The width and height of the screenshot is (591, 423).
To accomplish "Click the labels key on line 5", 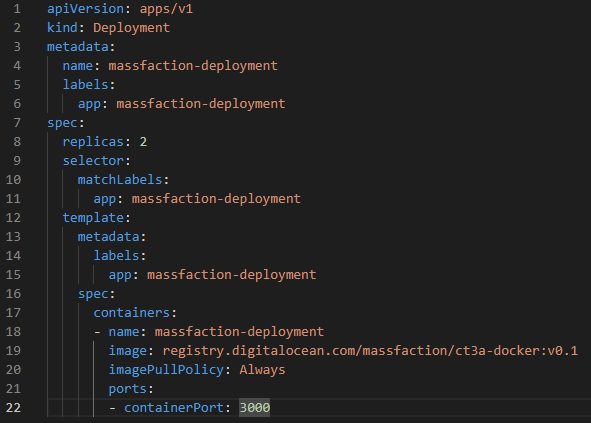I will coord(86,85).
